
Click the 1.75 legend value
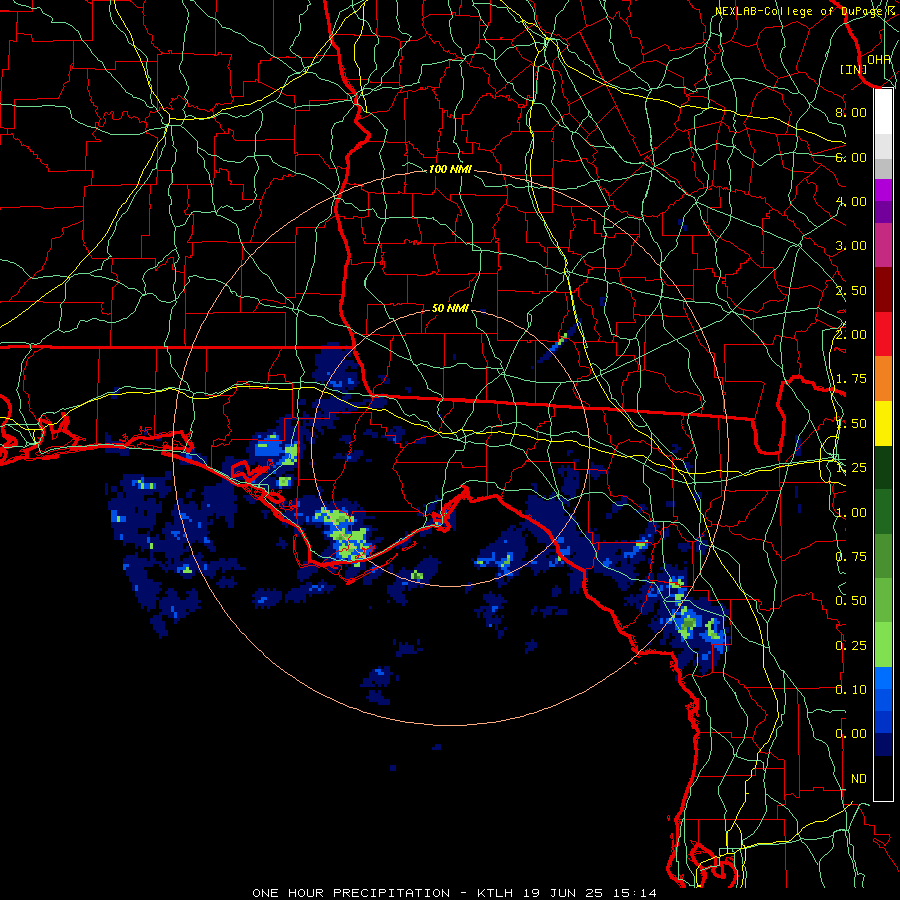point(851,379)
